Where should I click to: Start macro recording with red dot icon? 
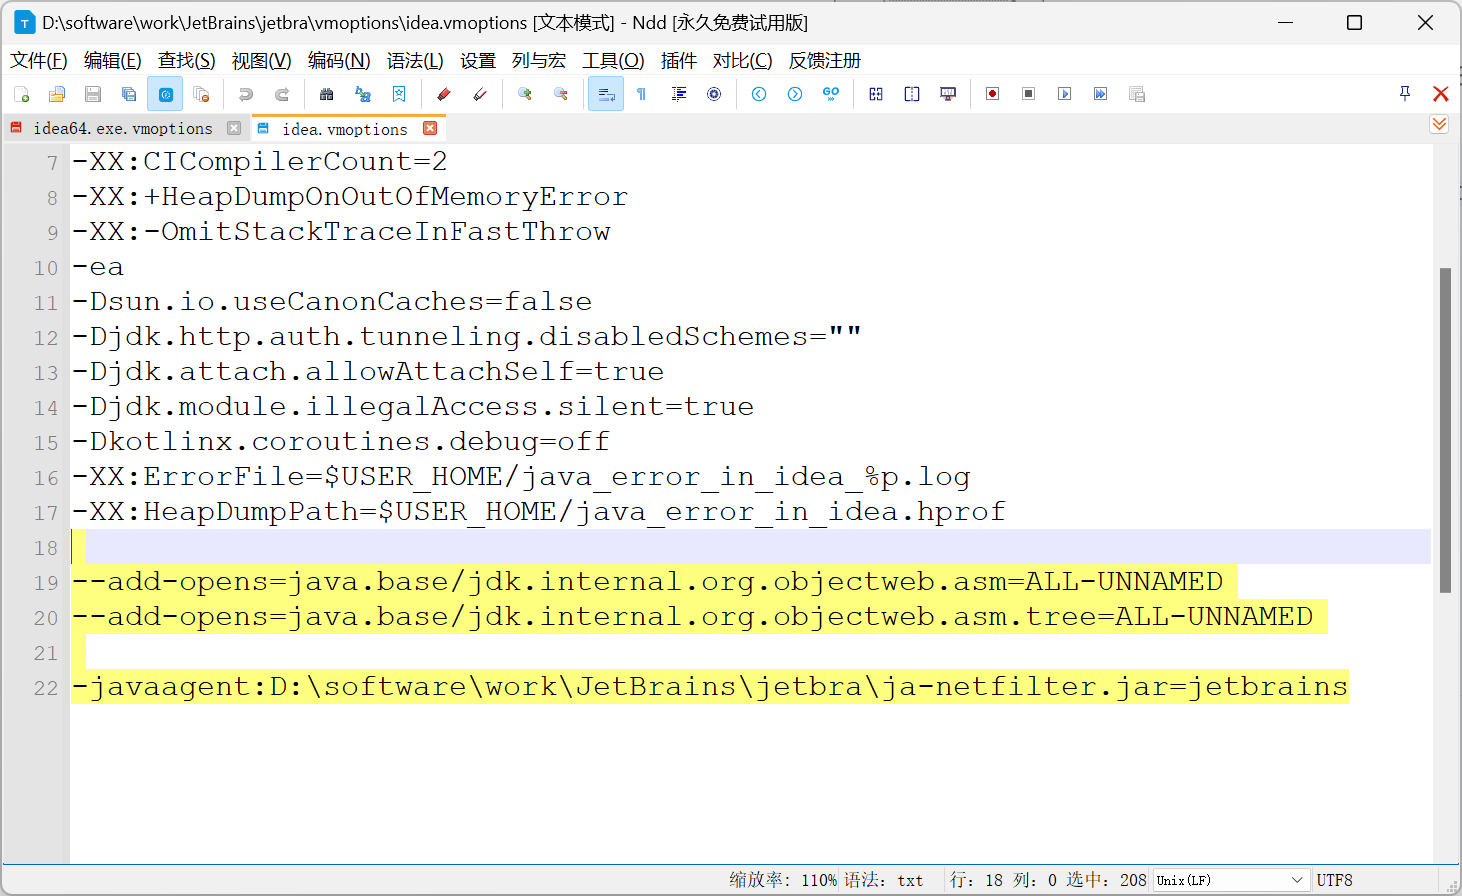pyautogui.click(x=992, y=94)
